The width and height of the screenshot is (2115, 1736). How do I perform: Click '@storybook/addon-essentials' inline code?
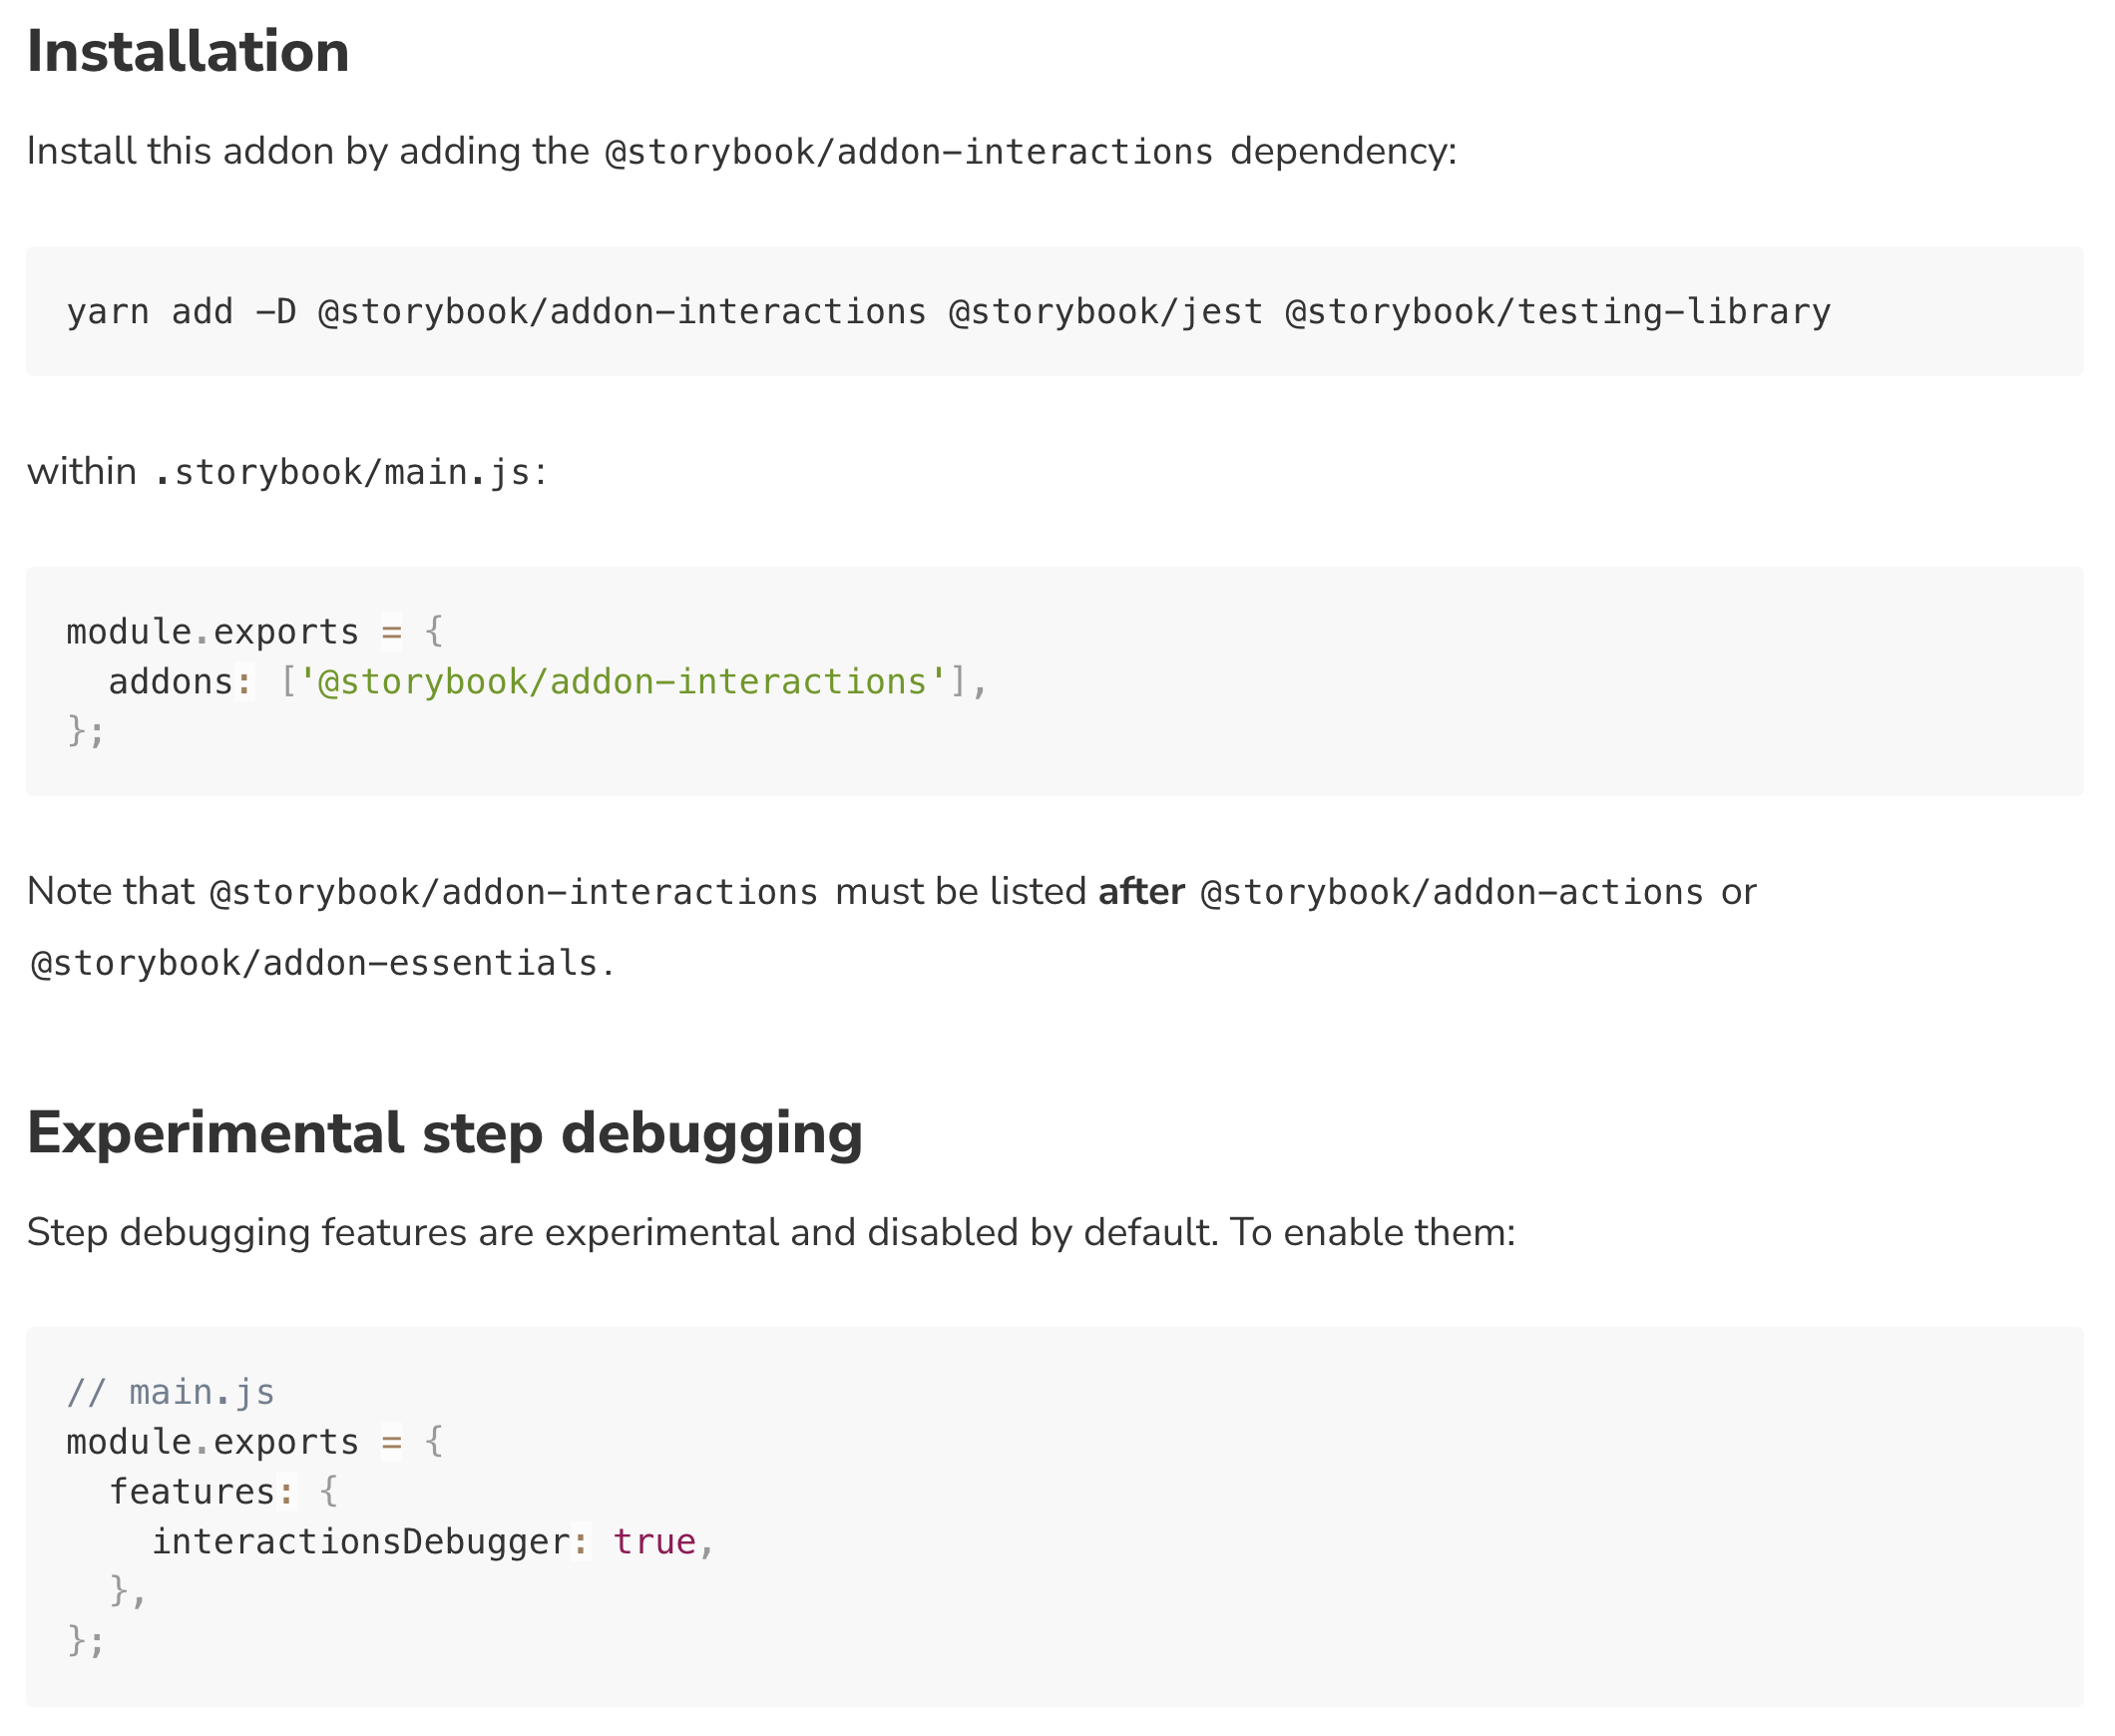[x=314, y=964]
